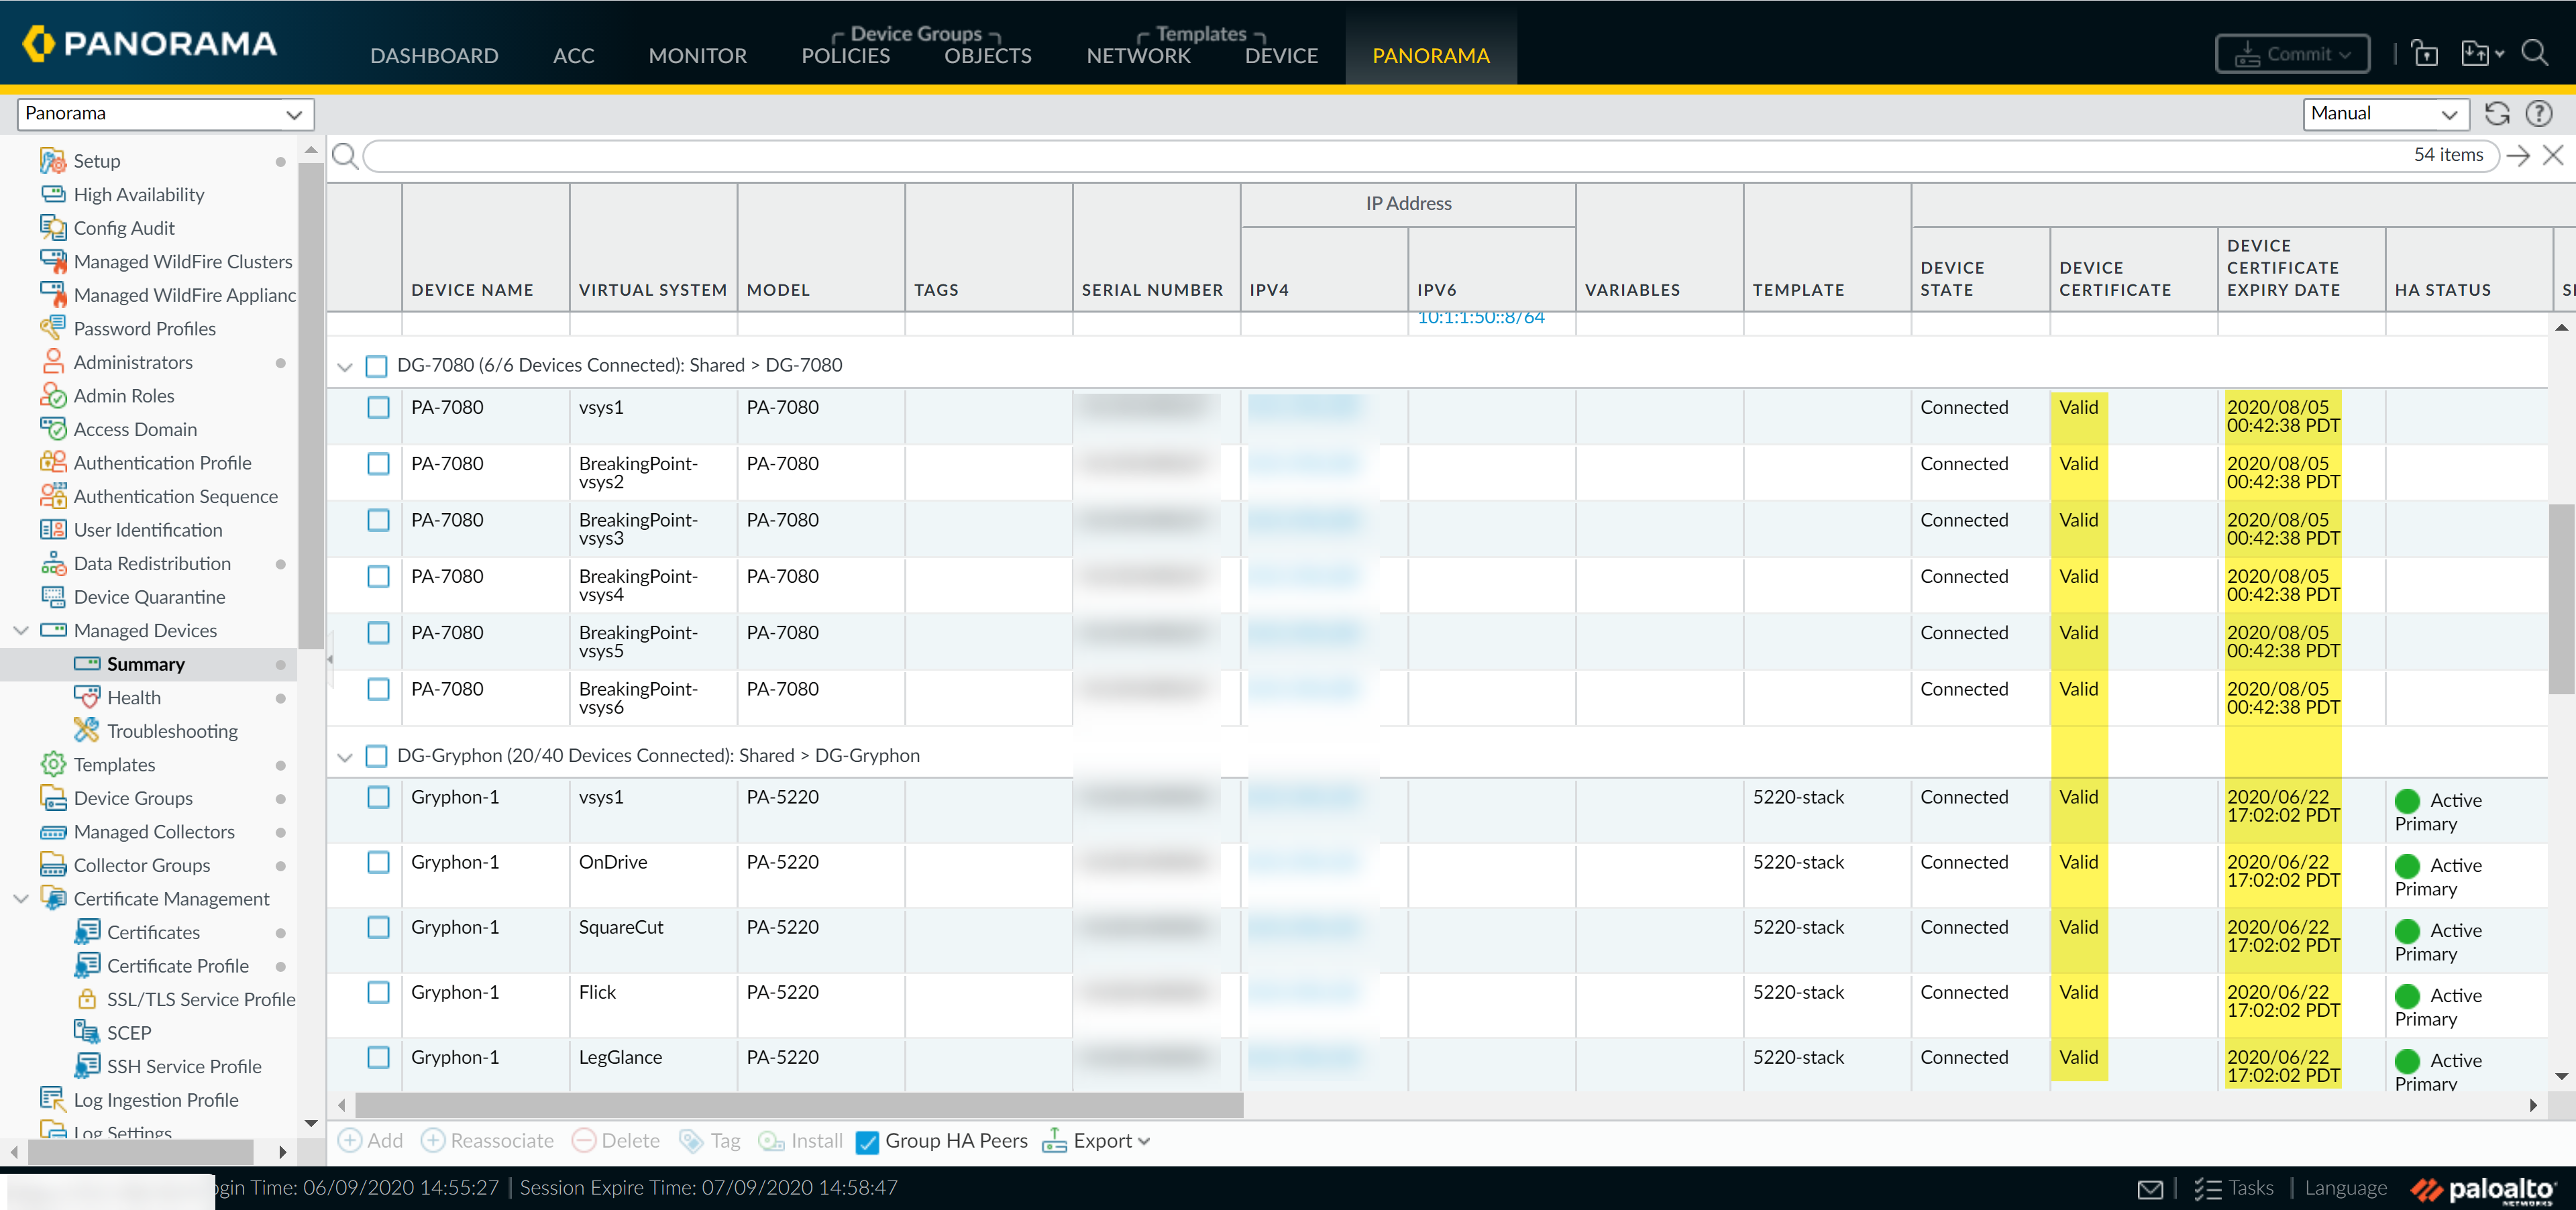Open the POLICIES tab
The image size is (2576, 1210).
[845, 56]
